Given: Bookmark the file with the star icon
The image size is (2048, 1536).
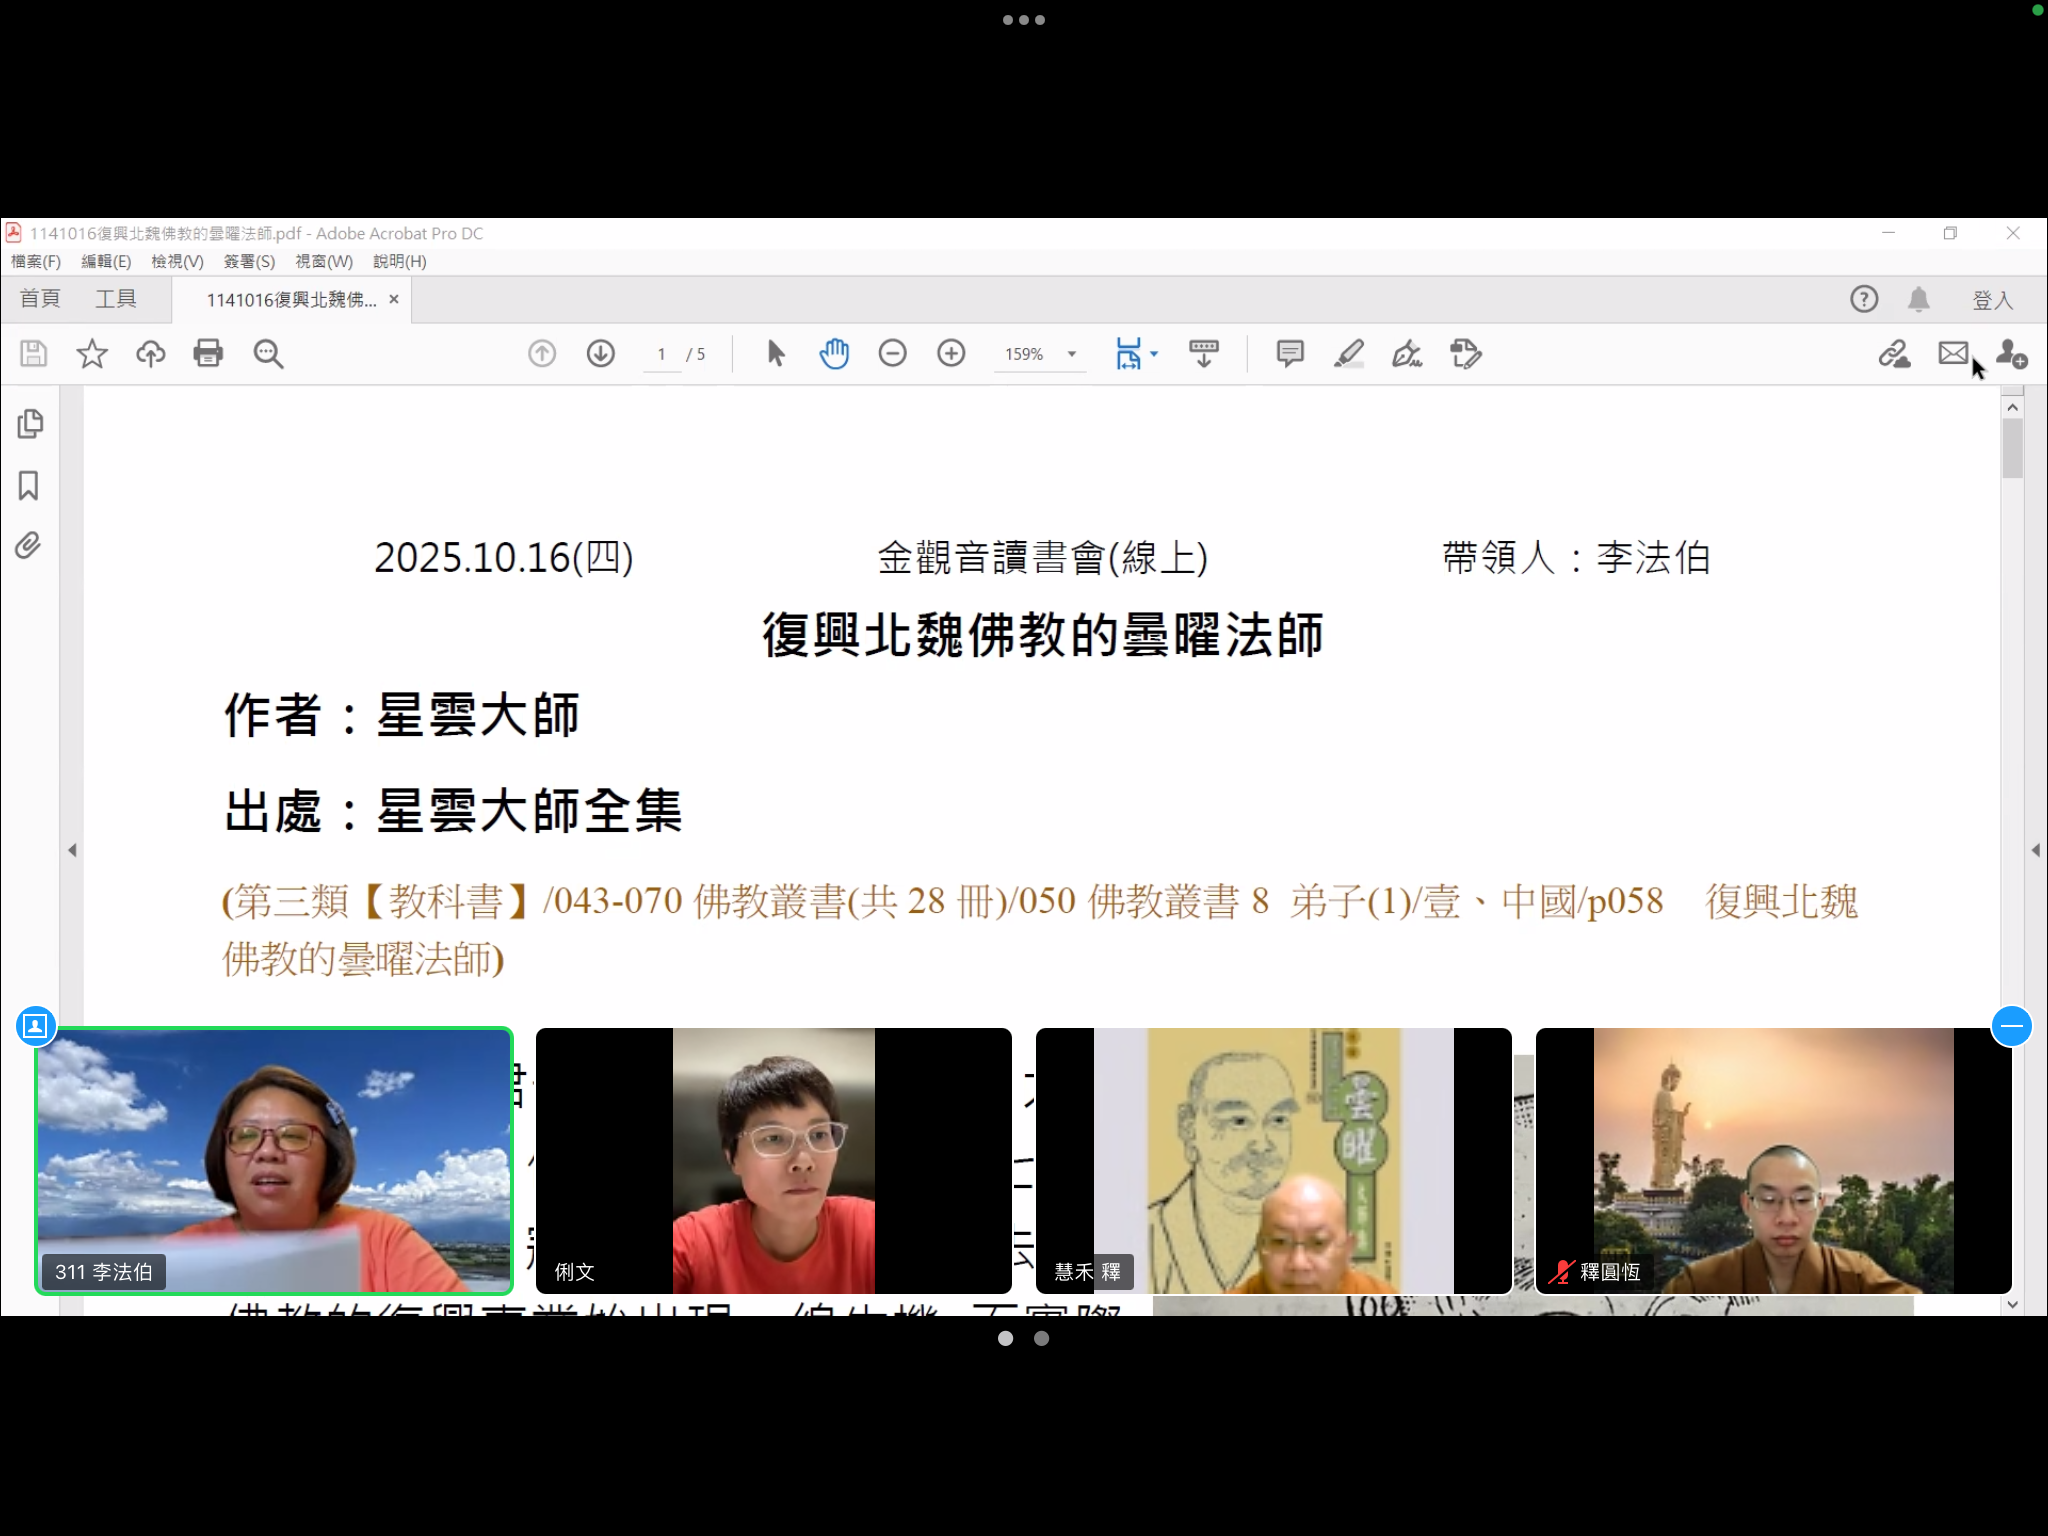Looking at the screenshot, I should click(92, 353).
